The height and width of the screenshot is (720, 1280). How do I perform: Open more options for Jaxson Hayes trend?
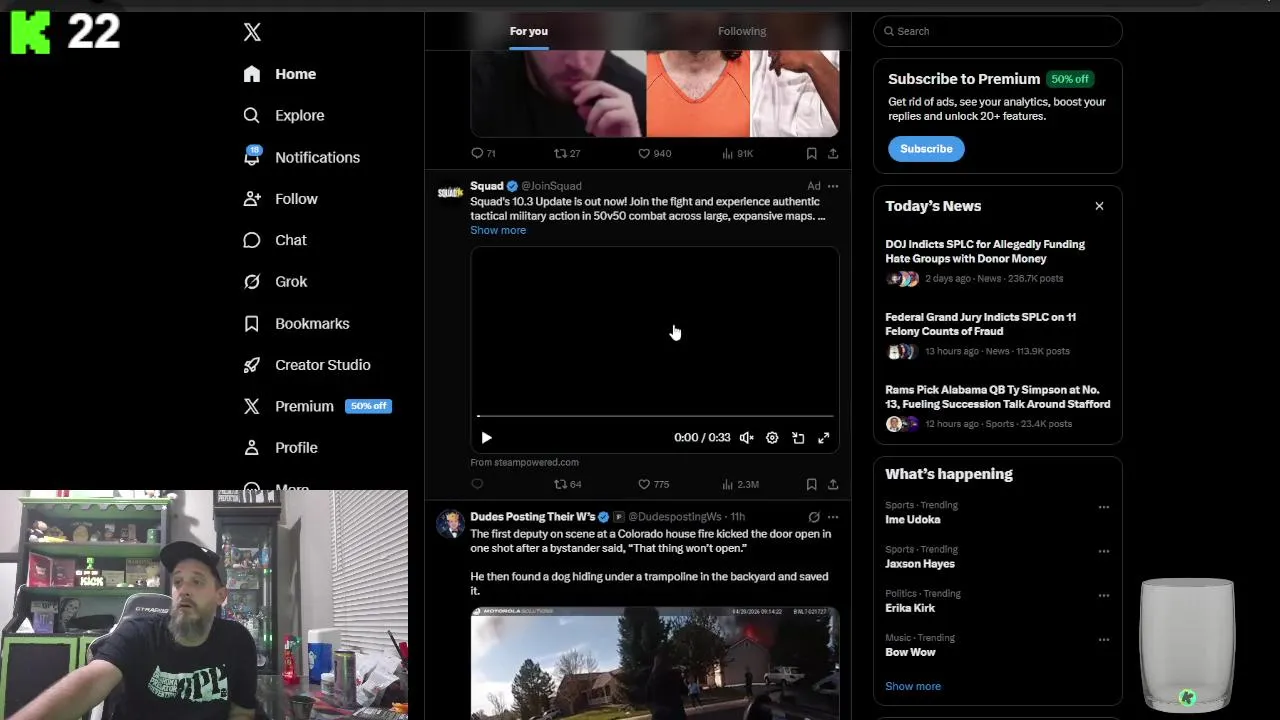click(x=1104, y=551)
